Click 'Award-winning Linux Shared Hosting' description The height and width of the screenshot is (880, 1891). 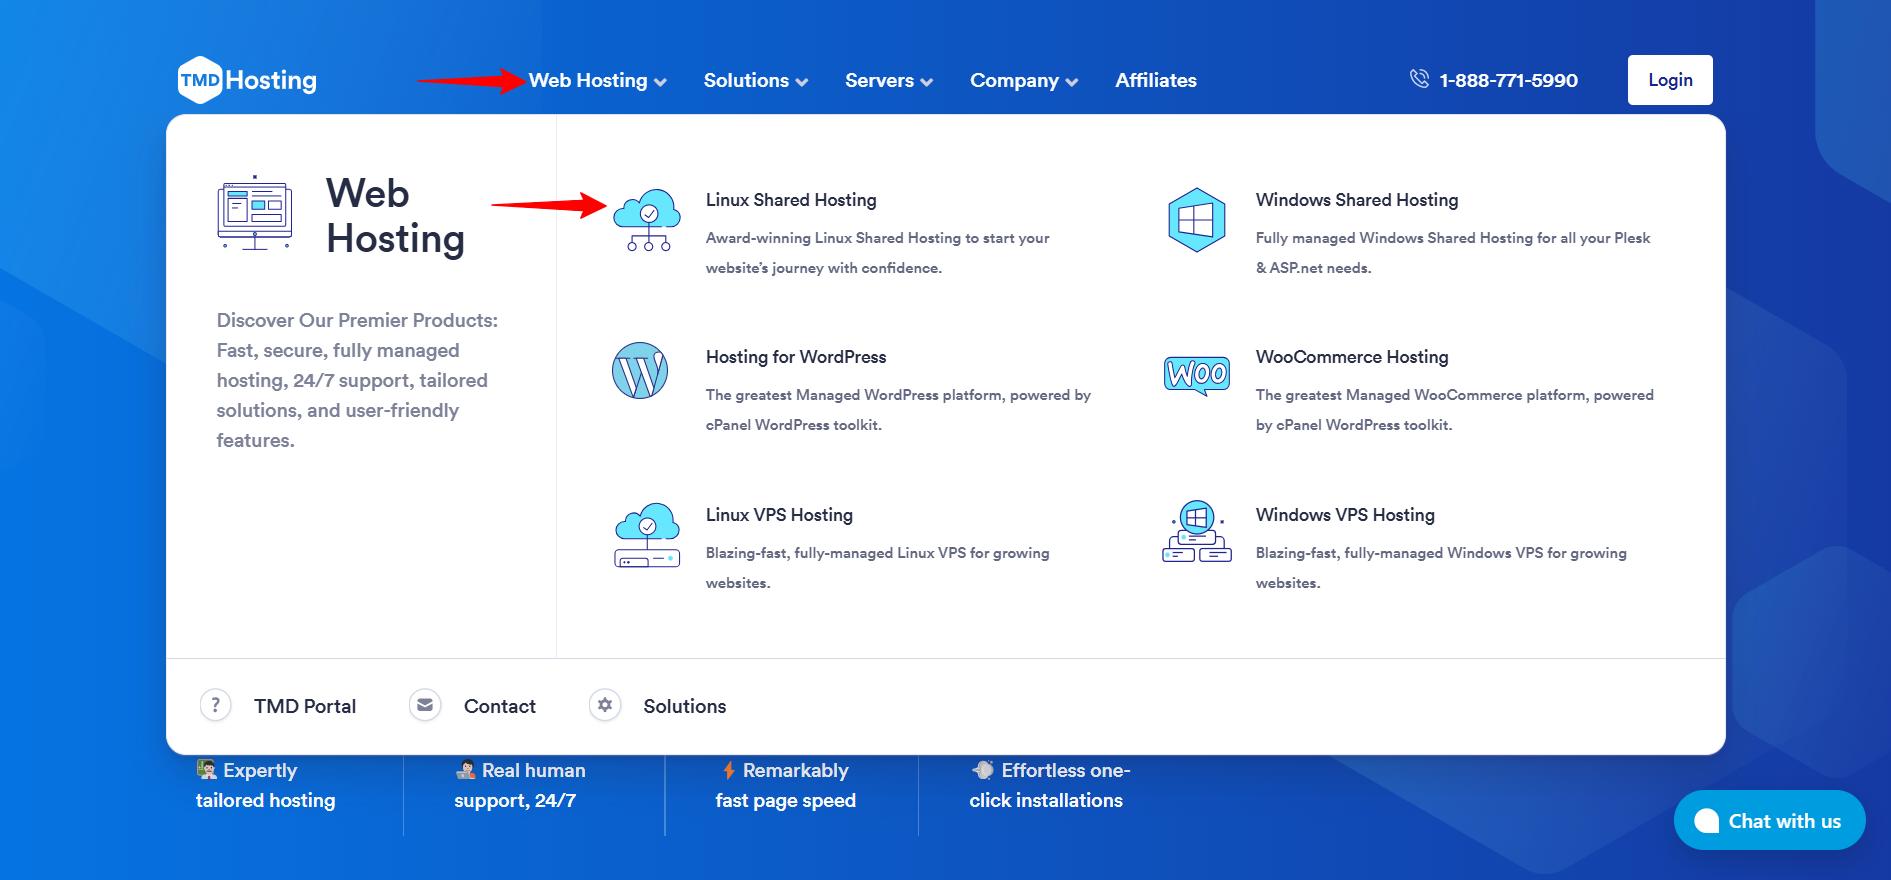pyautogui.click(x=877, y=253)
